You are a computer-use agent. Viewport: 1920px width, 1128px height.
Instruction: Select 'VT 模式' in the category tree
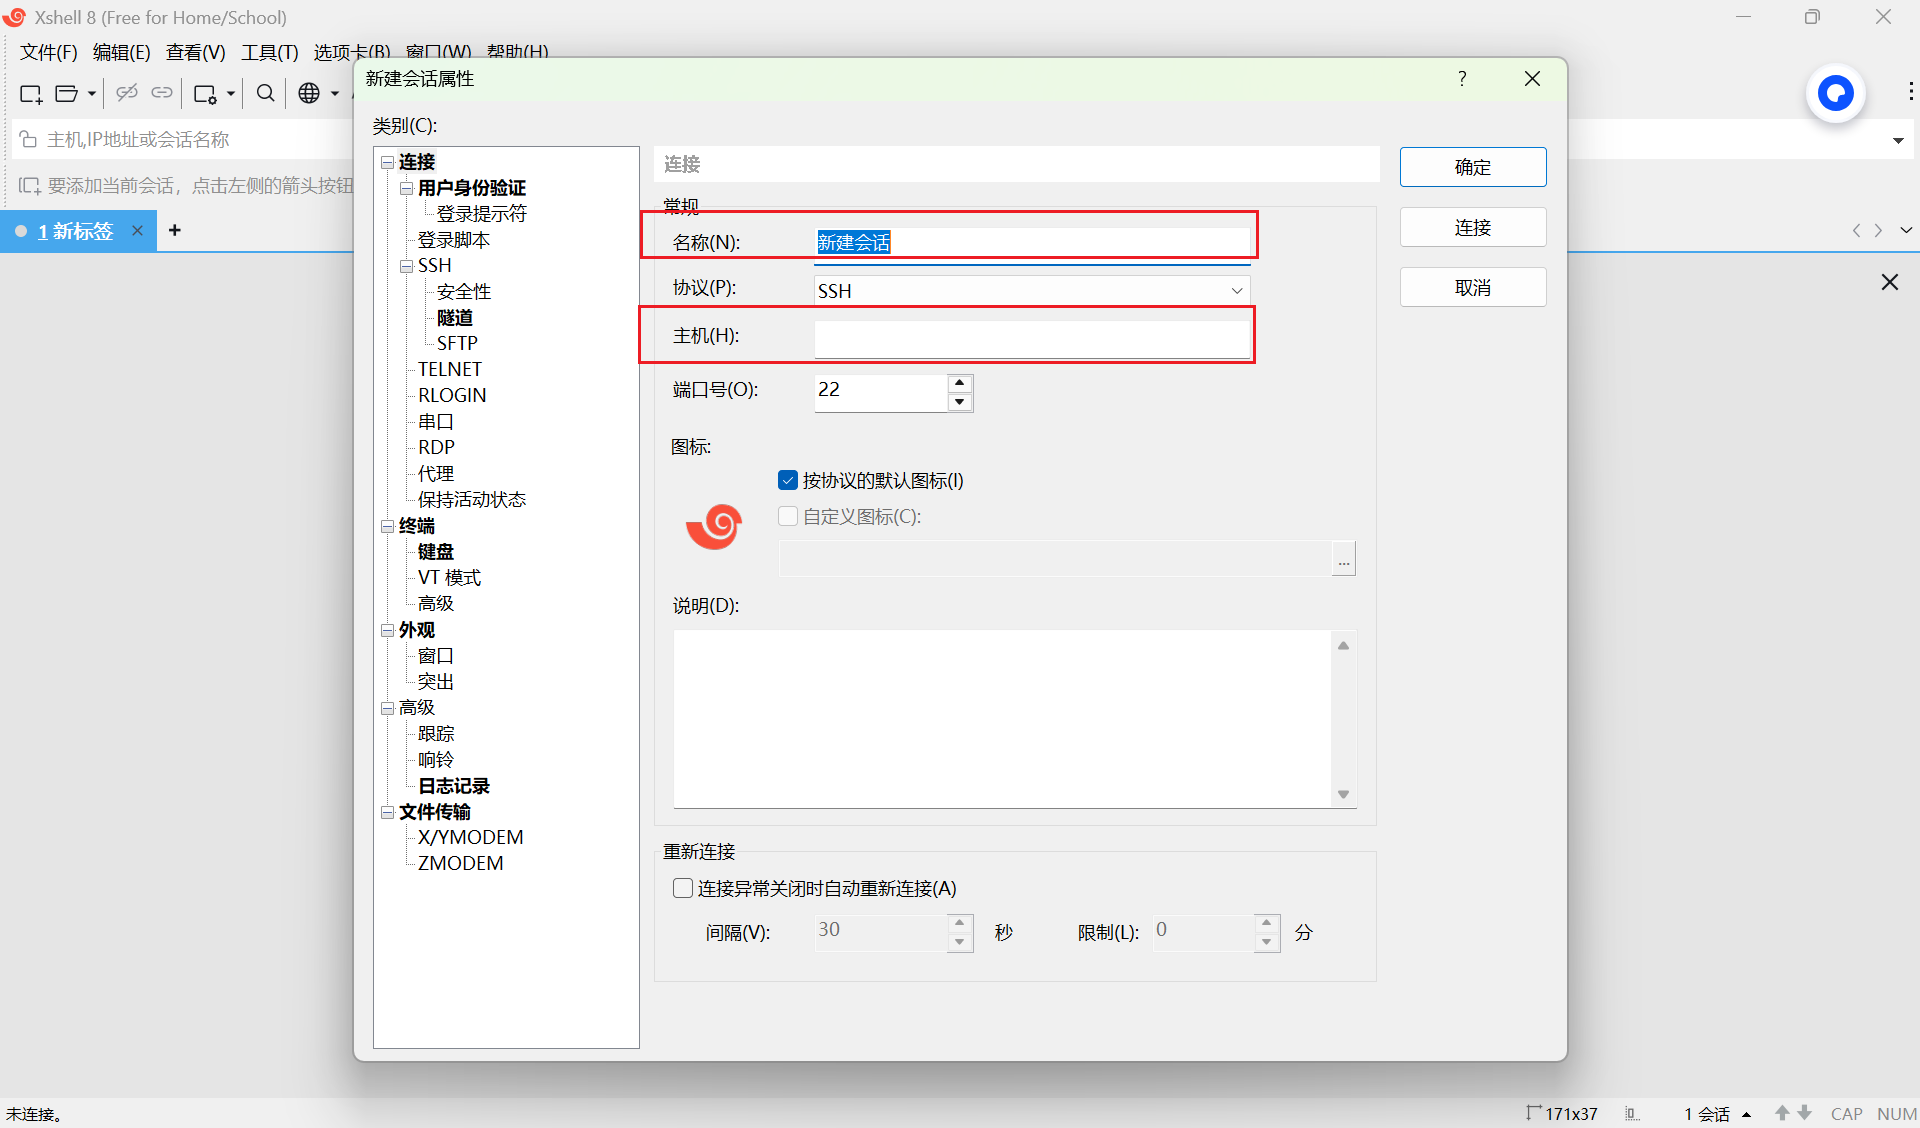[x=449, y=577]
